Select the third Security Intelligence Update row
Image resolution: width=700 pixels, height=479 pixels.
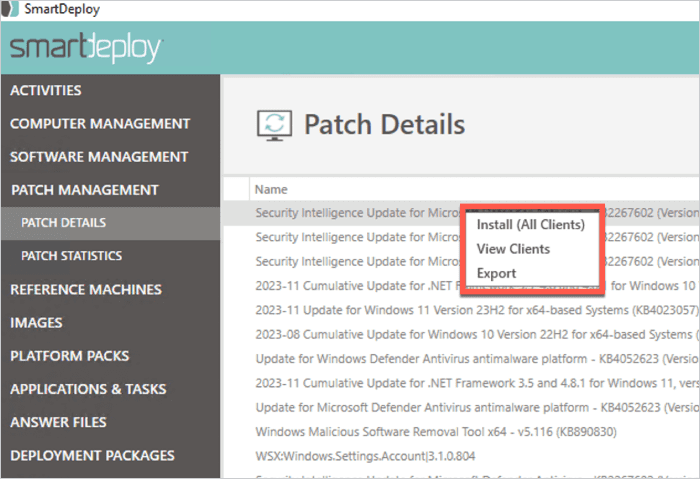coord(462,261)
